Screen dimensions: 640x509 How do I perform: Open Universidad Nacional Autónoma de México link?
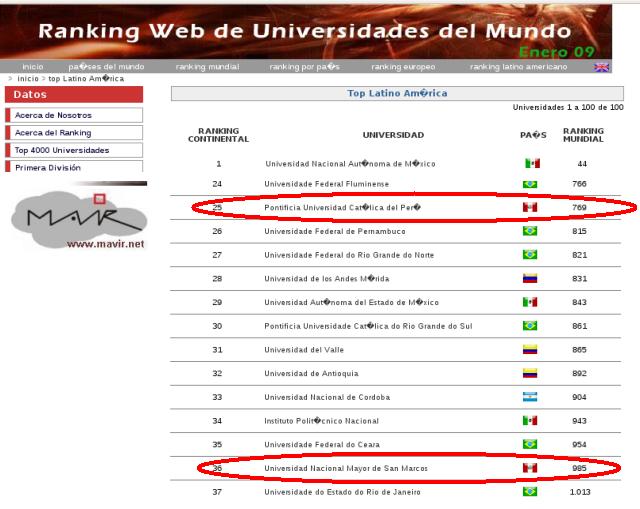coord(350,164)
